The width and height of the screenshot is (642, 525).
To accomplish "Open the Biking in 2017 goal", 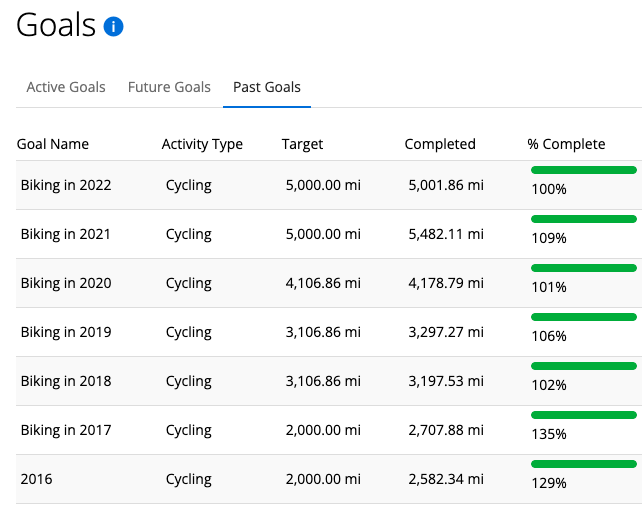I will 66,430.
